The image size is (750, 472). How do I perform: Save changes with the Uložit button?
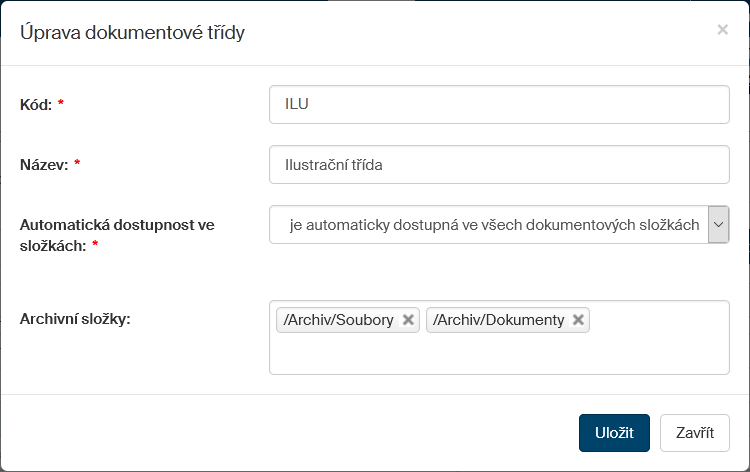(614, 433)
